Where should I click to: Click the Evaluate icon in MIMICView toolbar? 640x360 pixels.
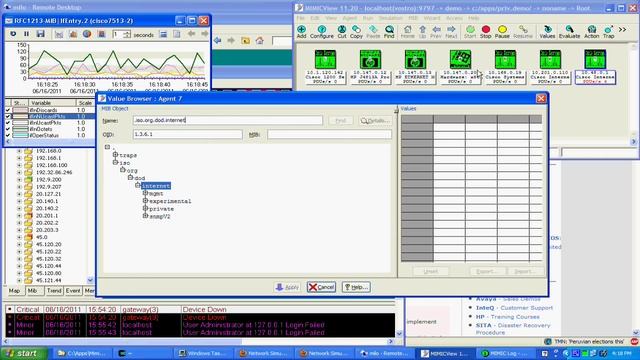(569, 31)
